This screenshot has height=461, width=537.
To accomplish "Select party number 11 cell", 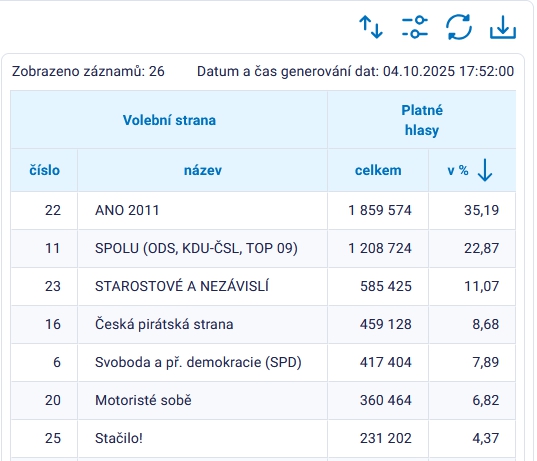I will pyautogui.click(x=44, y=248).
